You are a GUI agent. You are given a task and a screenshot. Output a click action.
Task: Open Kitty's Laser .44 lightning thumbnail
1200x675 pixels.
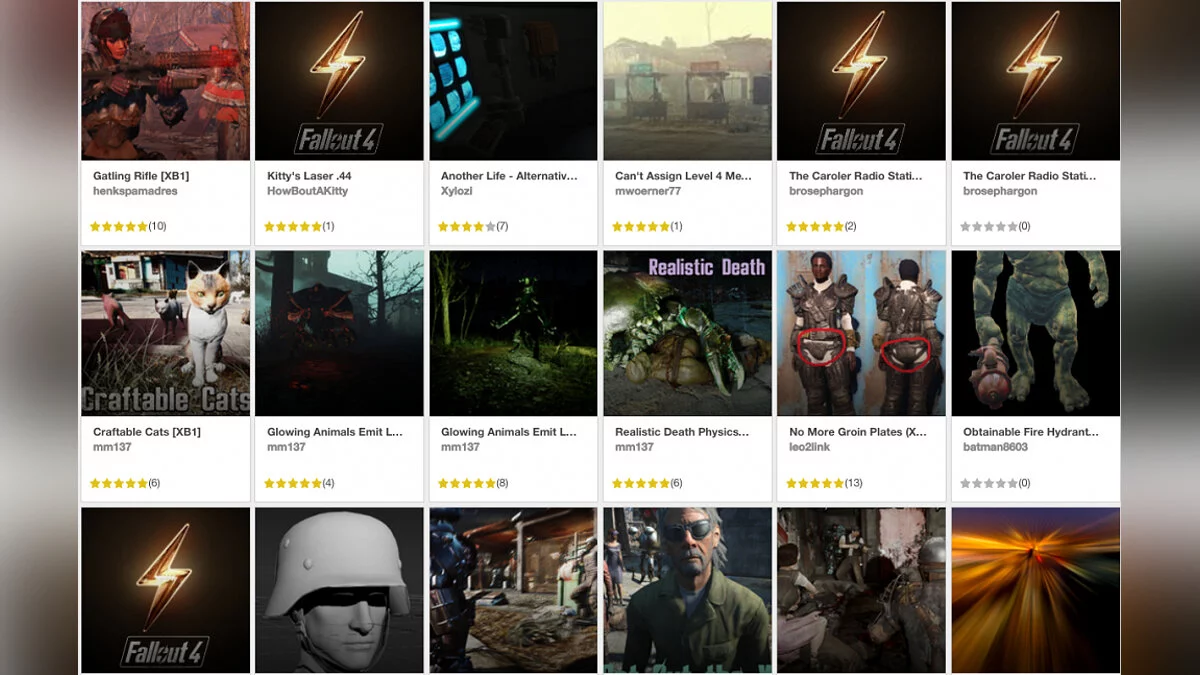click(x=339, y=81)
